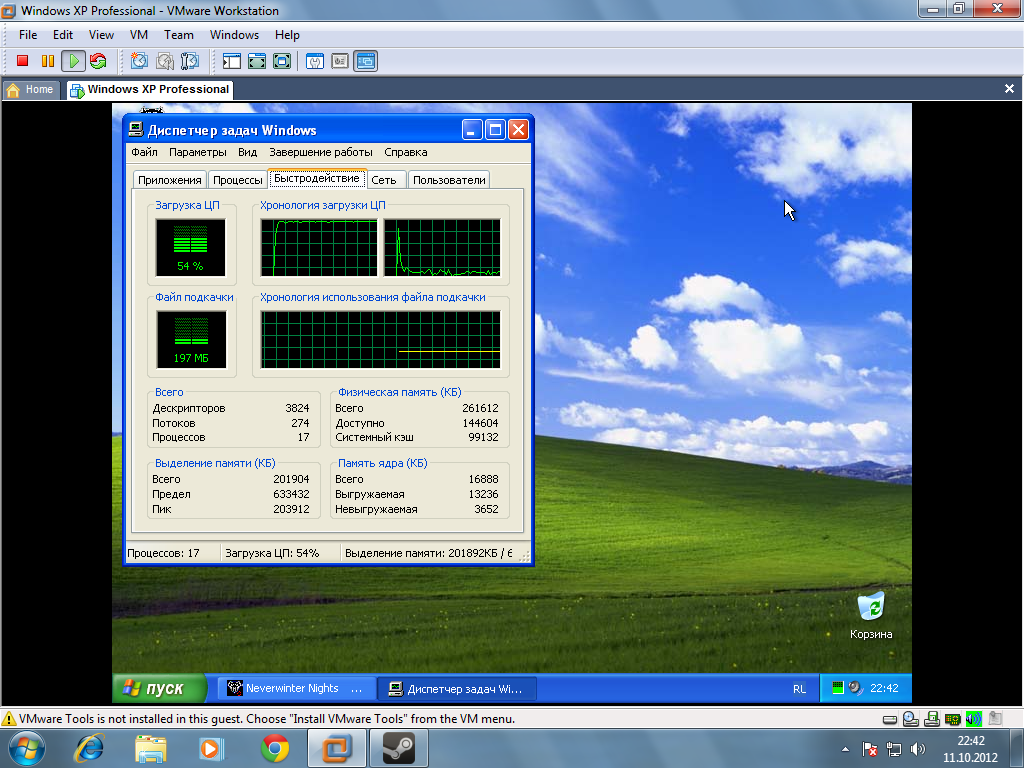
Task: Open Параметры menu in Task Manager
Action: (x=198, y=152)
